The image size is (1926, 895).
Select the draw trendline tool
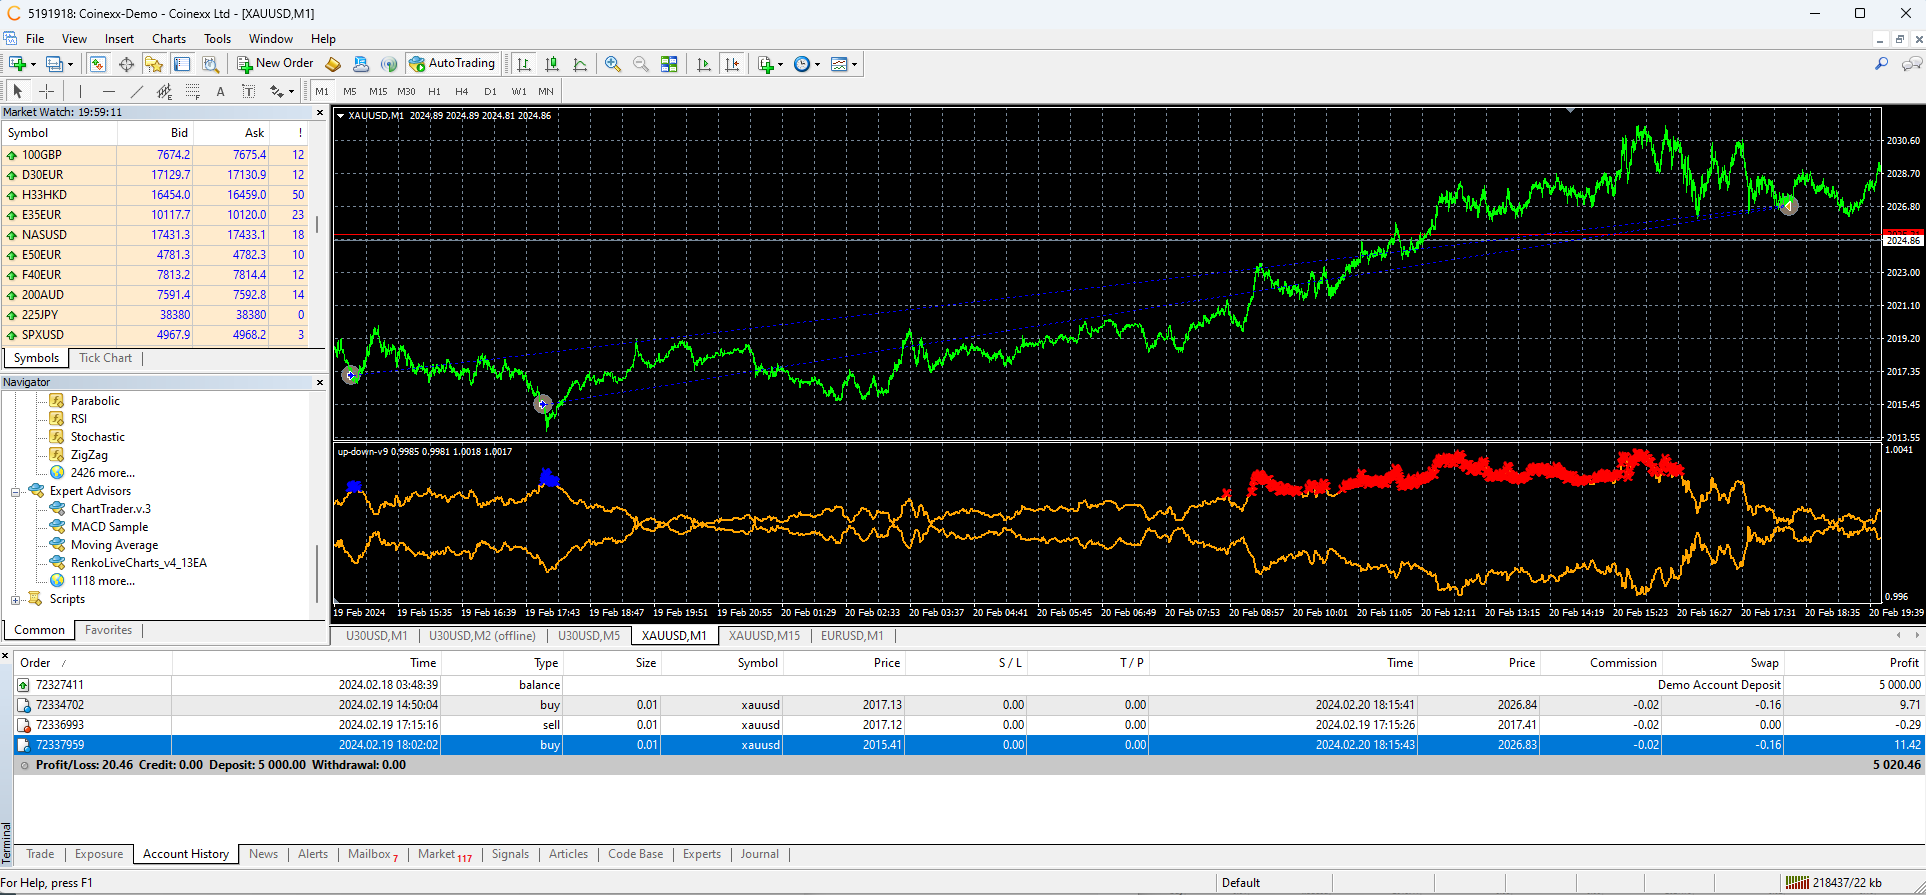click(137, 91)
